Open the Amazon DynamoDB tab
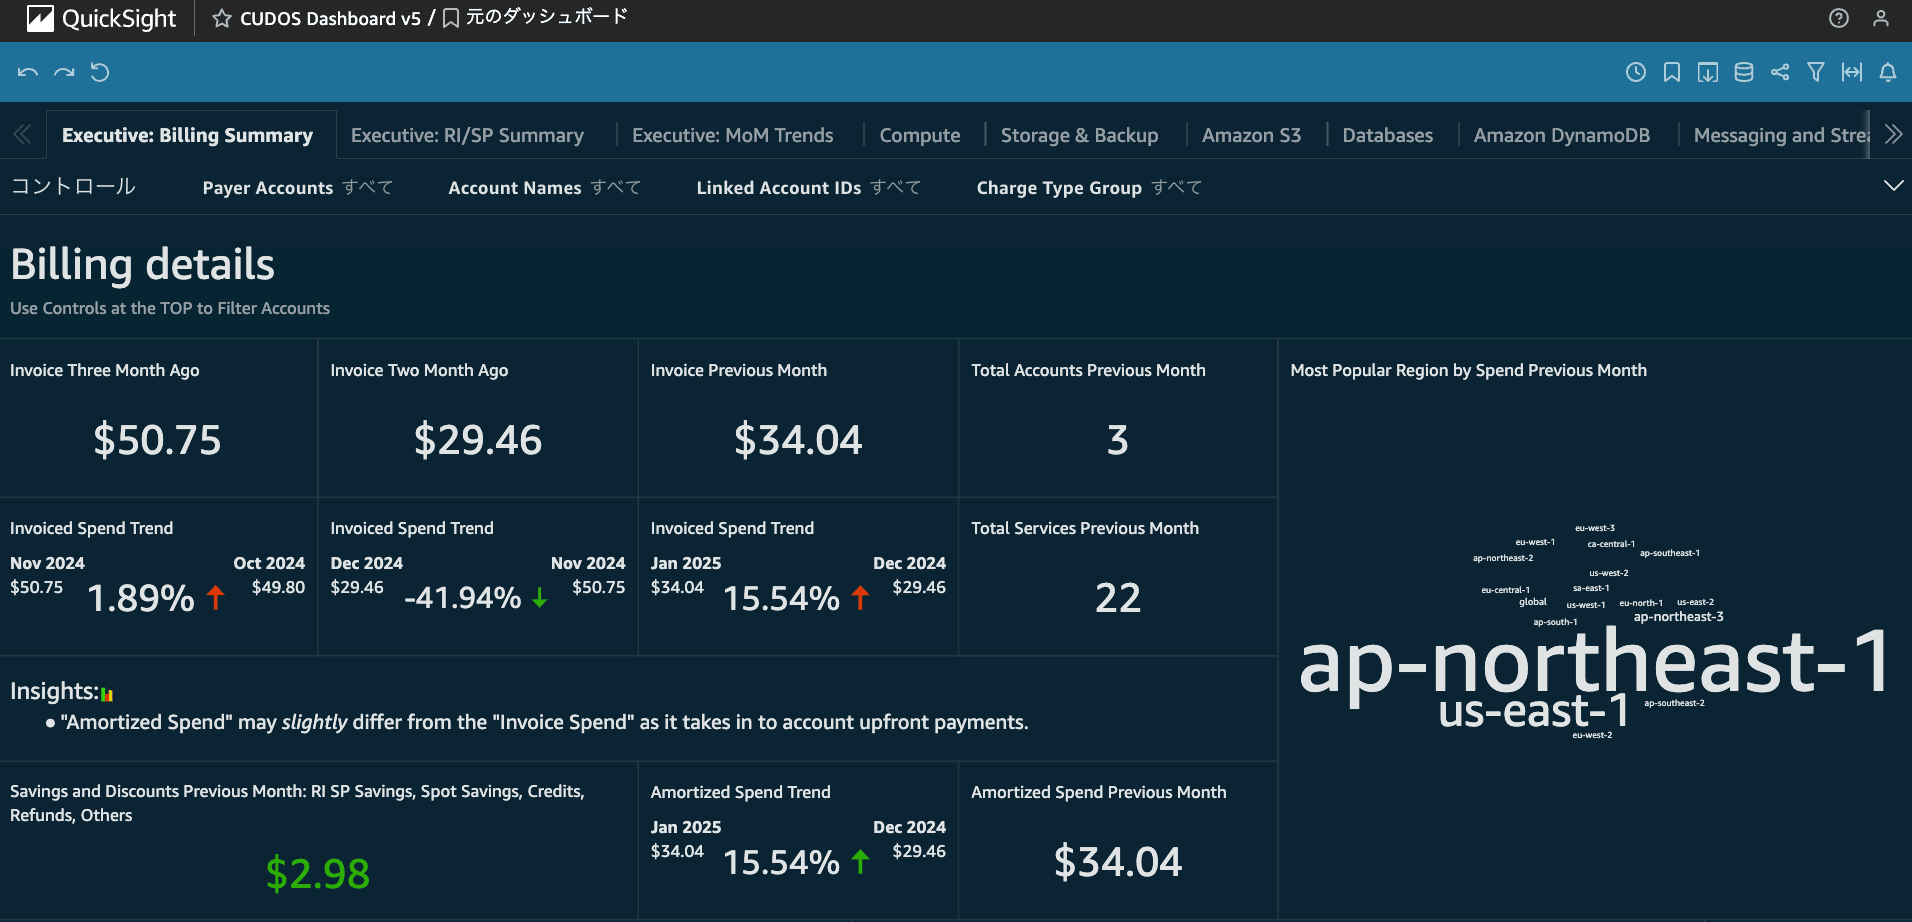This screenshot has width=1912, height=922. pos(1561,135)
